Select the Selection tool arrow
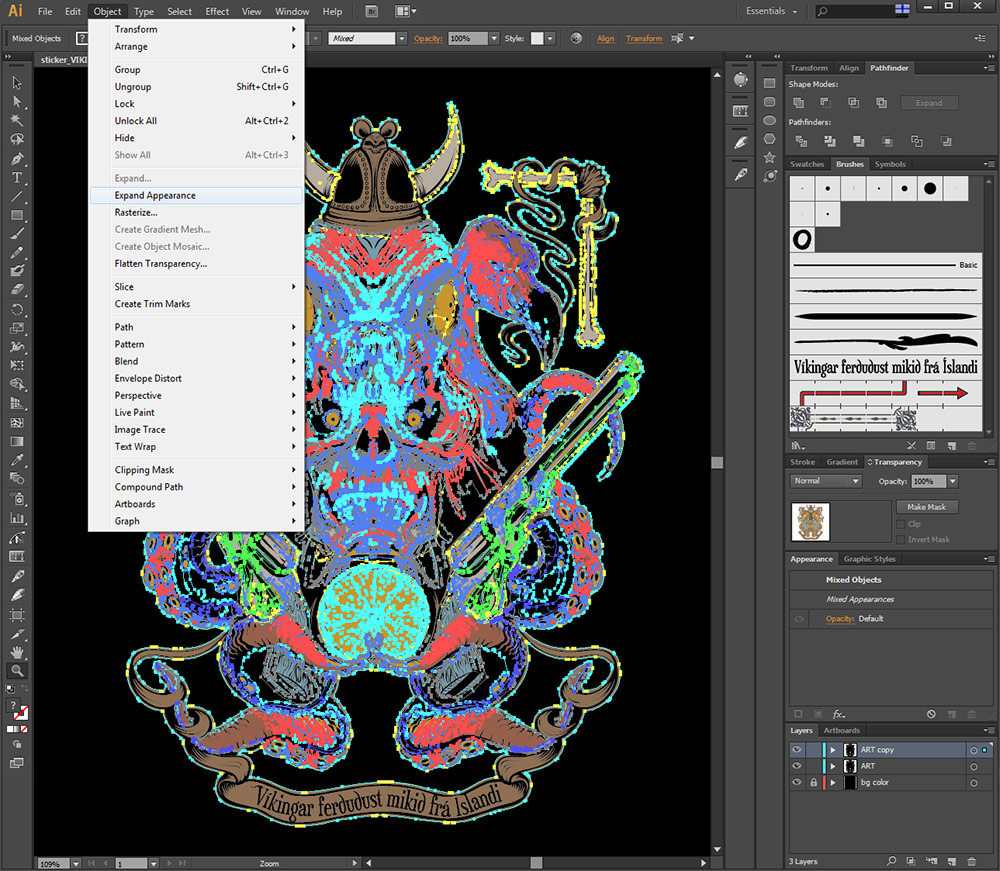1000x871 pixels. 17,83
